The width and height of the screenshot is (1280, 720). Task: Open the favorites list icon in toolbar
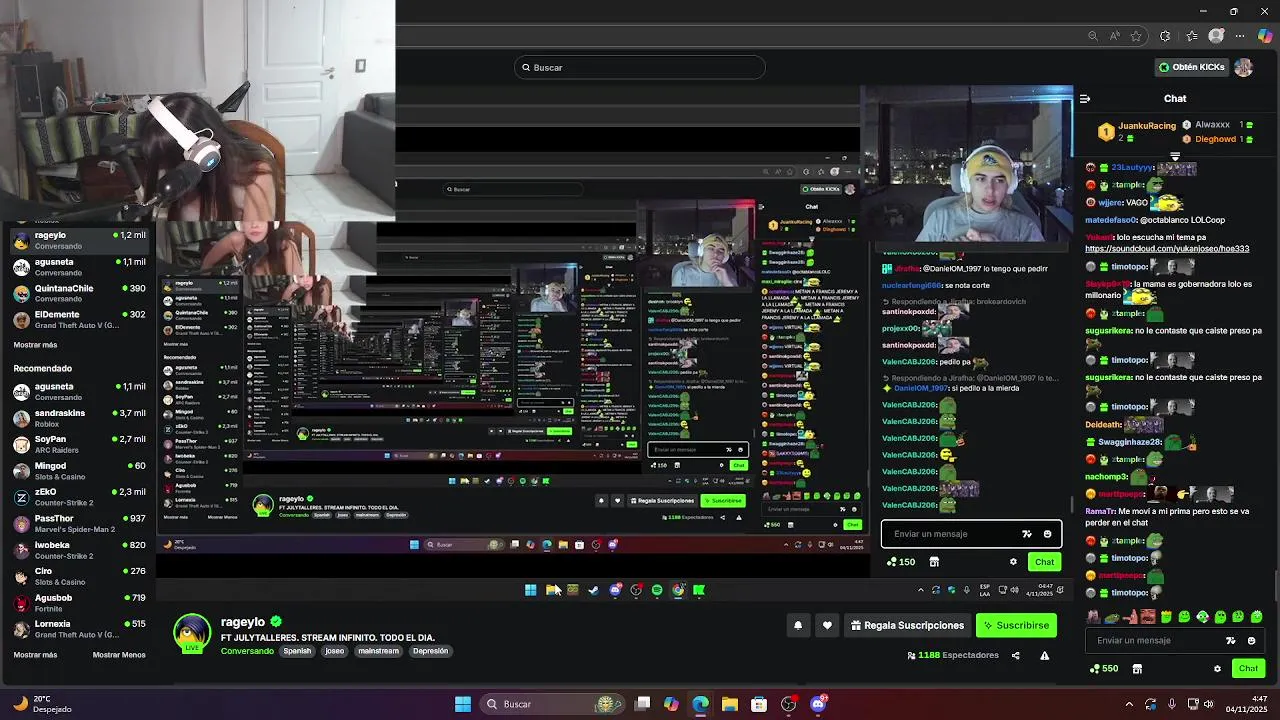[1192, 36]
